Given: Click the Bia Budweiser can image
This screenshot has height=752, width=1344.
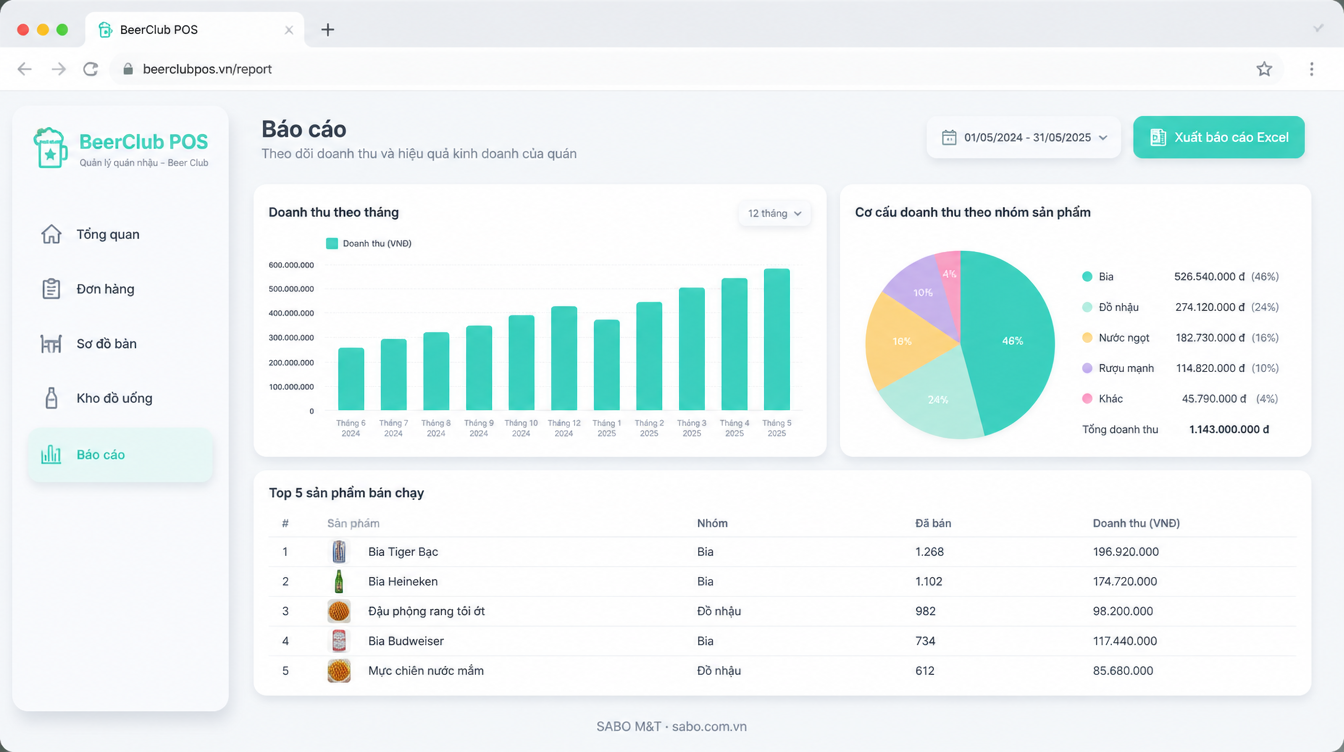Looking at the screenshot, I should (339, 641).
